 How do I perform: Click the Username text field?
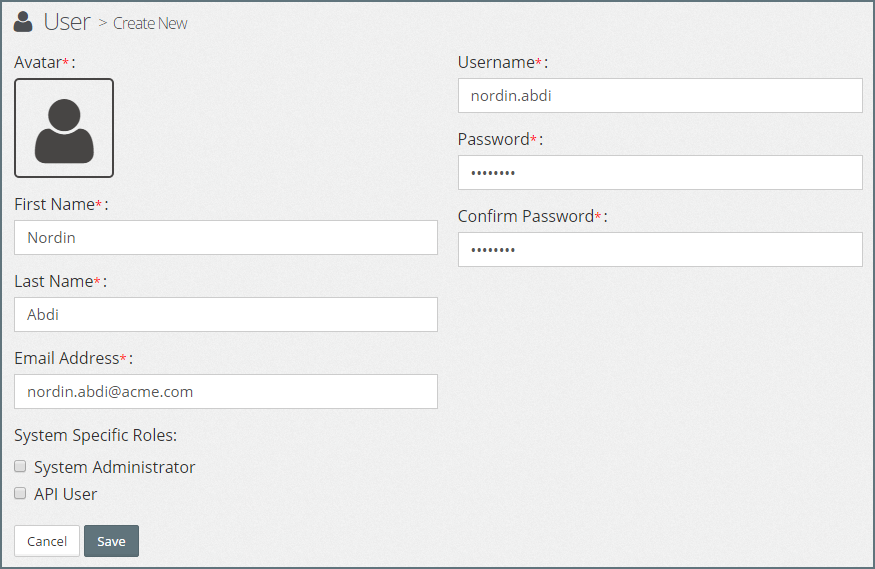pos(660,96)
